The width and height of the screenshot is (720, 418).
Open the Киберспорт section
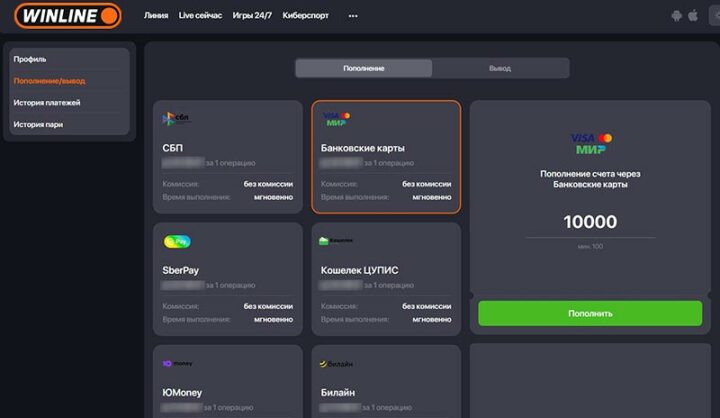[305, 16]
